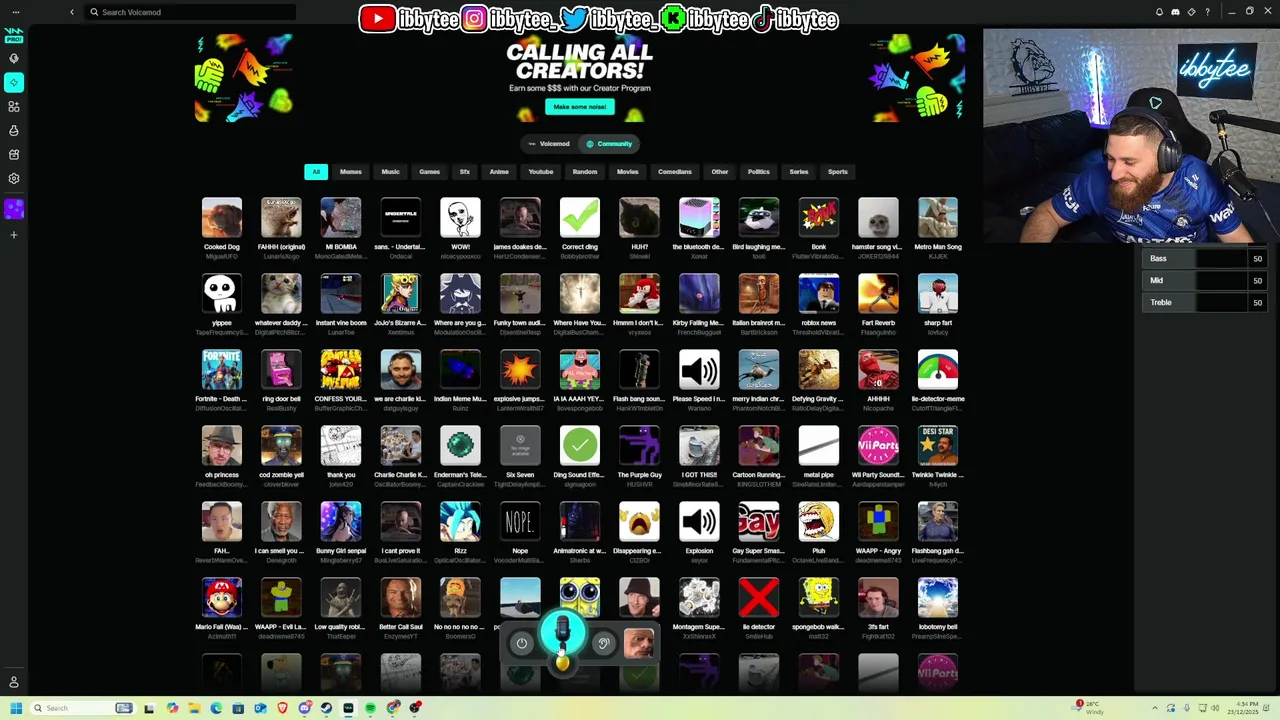Filter sounds by Comedians category

coord(675,172)
